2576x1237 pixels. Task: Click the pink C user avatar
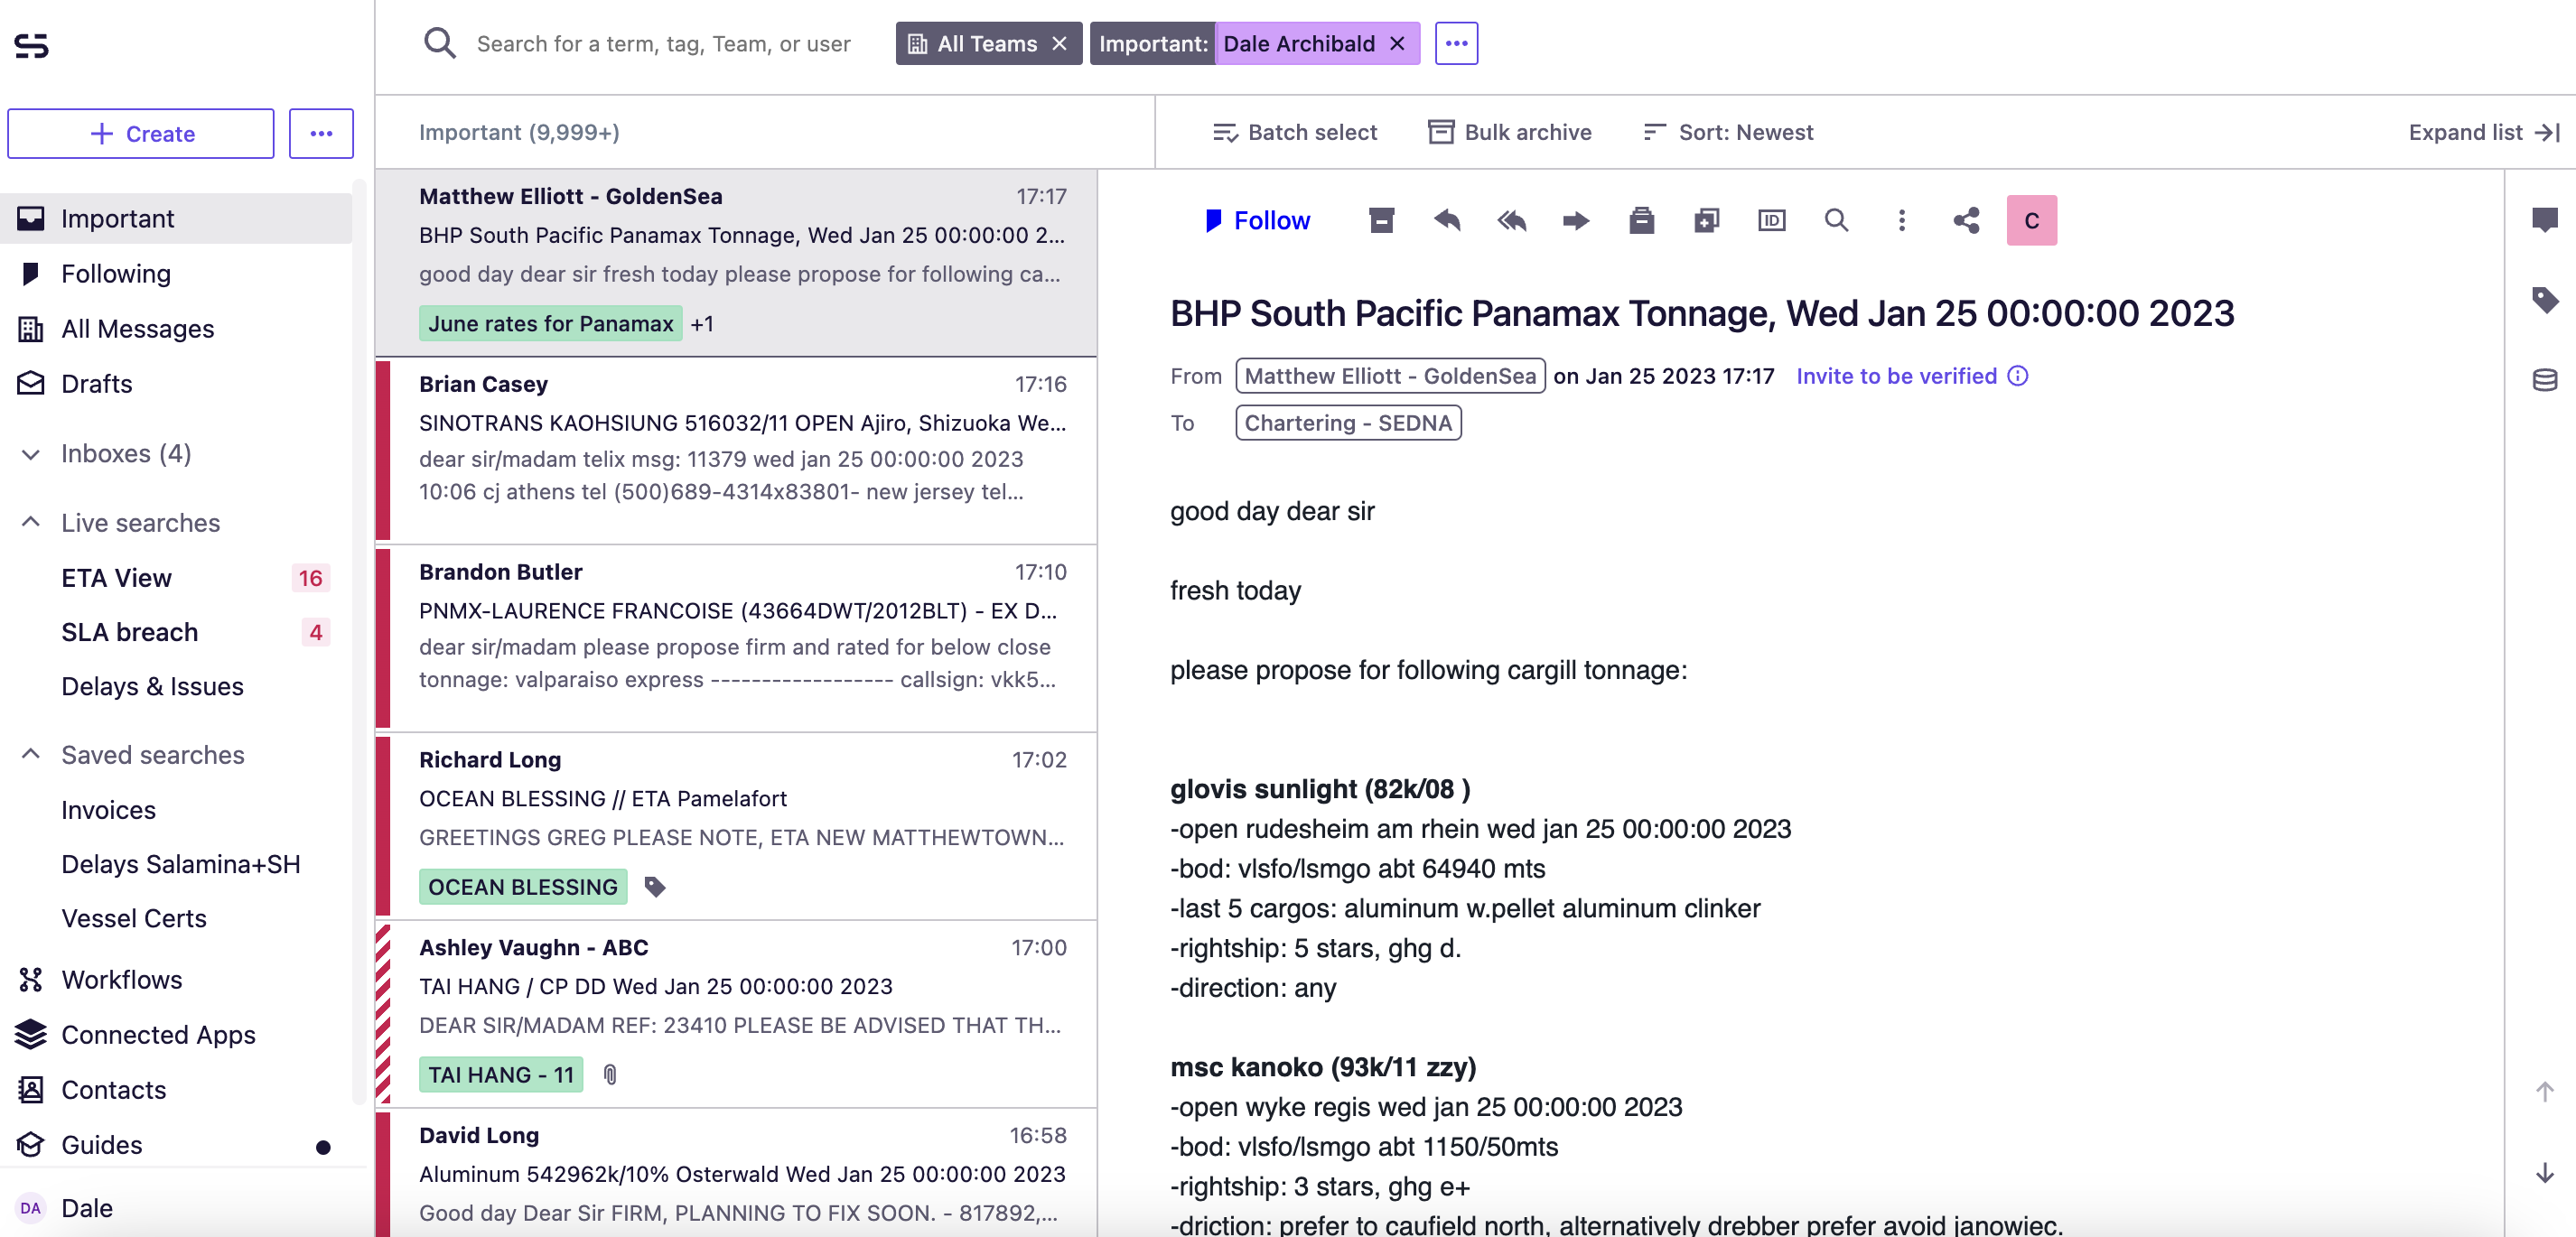click(2031, 220)
